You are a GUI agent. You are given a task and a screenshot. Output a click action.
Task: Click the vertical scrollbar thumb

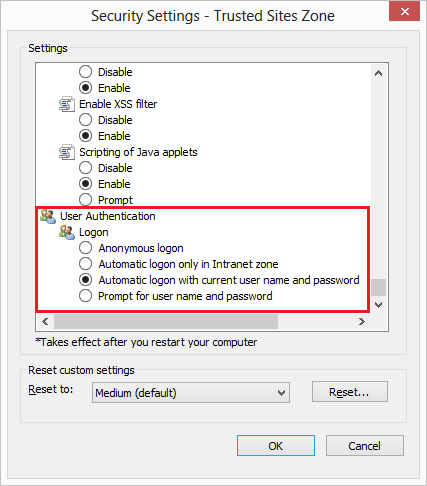click(x=378, y=287)
